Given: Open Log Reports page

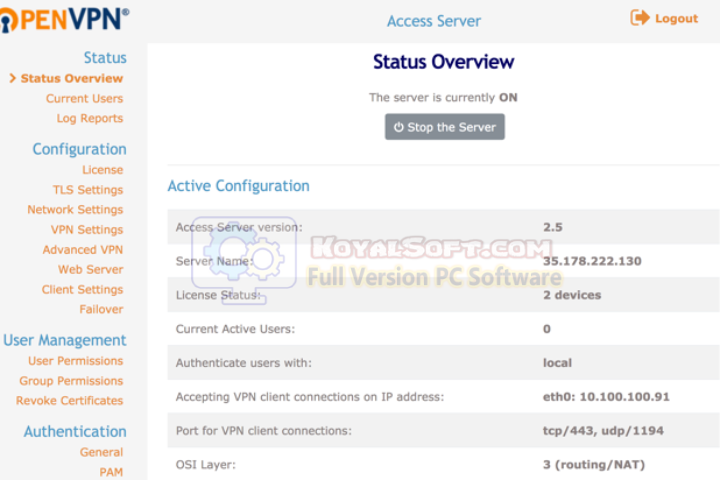Looking at the screenshot, I should pyautogui.click(x=90, y=119).
